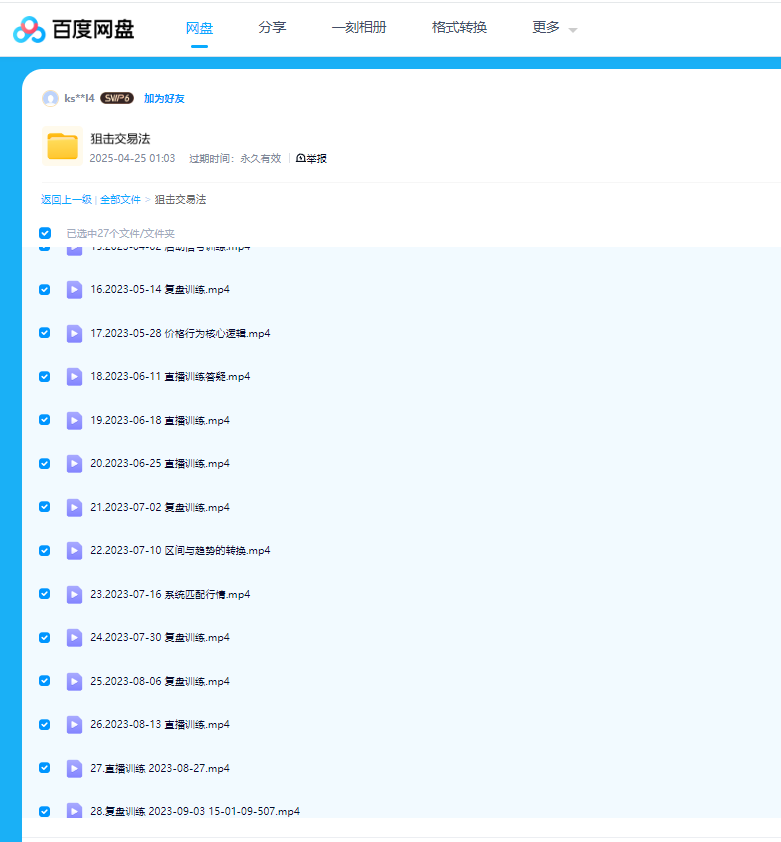Click video icon for 25.2023-08-06 复盘训练.mp4

[x=74, y=681]
